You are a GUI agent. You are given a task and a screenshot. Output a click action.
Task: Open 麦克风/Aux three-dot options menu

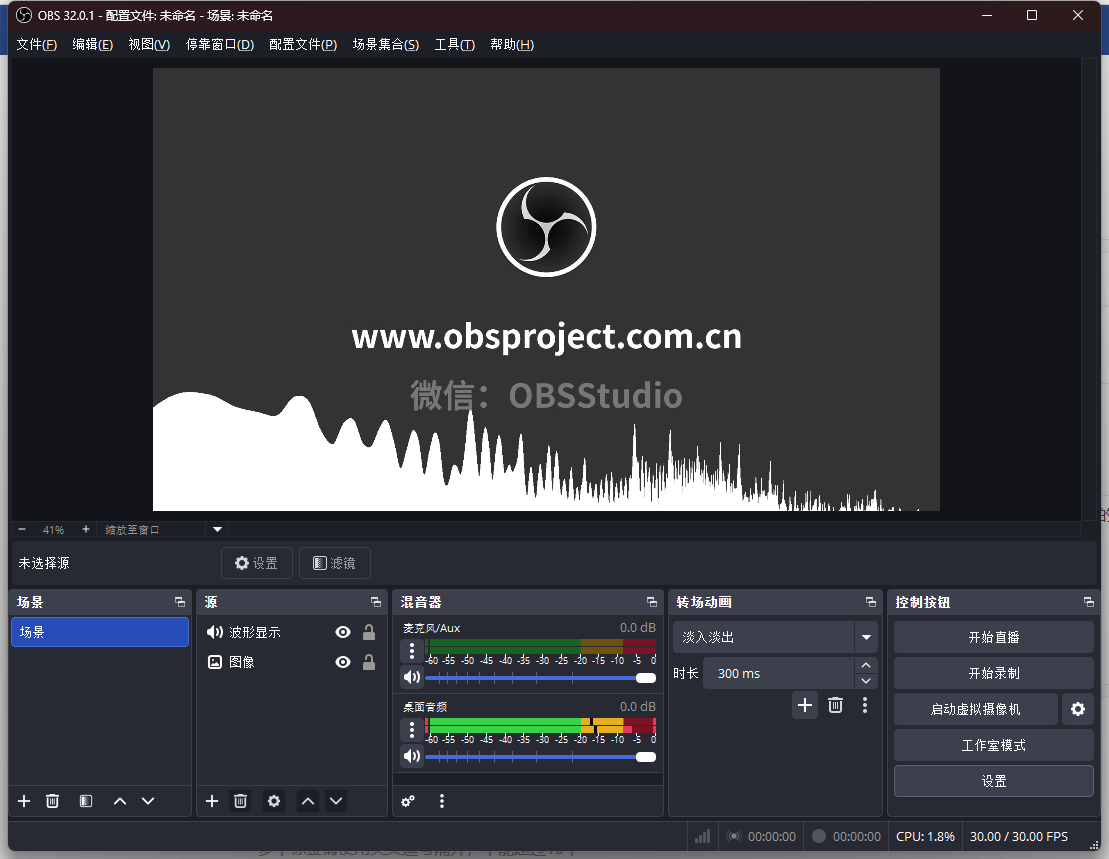(412, 651)
